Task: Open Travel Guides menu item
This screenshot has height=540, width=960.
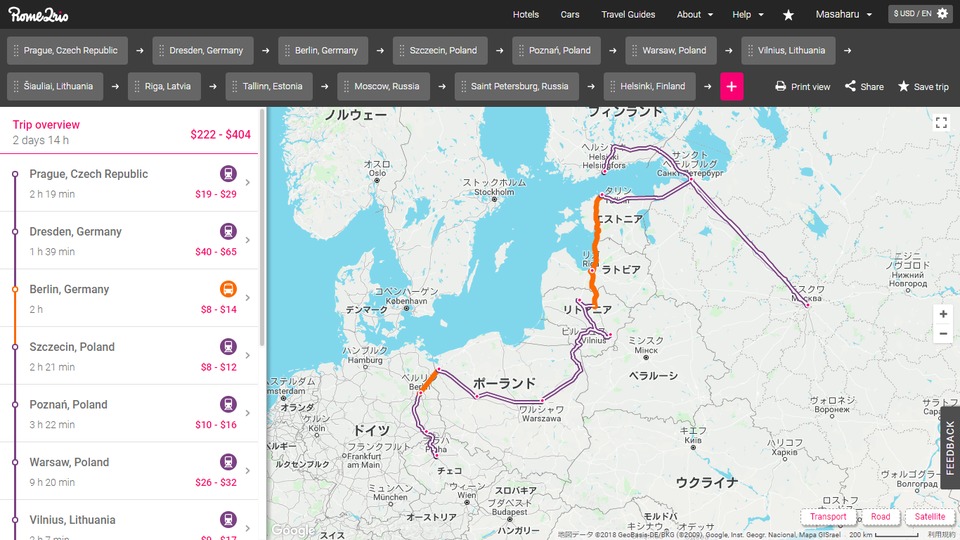Action: pyautogui.click(x=628, y=14)
